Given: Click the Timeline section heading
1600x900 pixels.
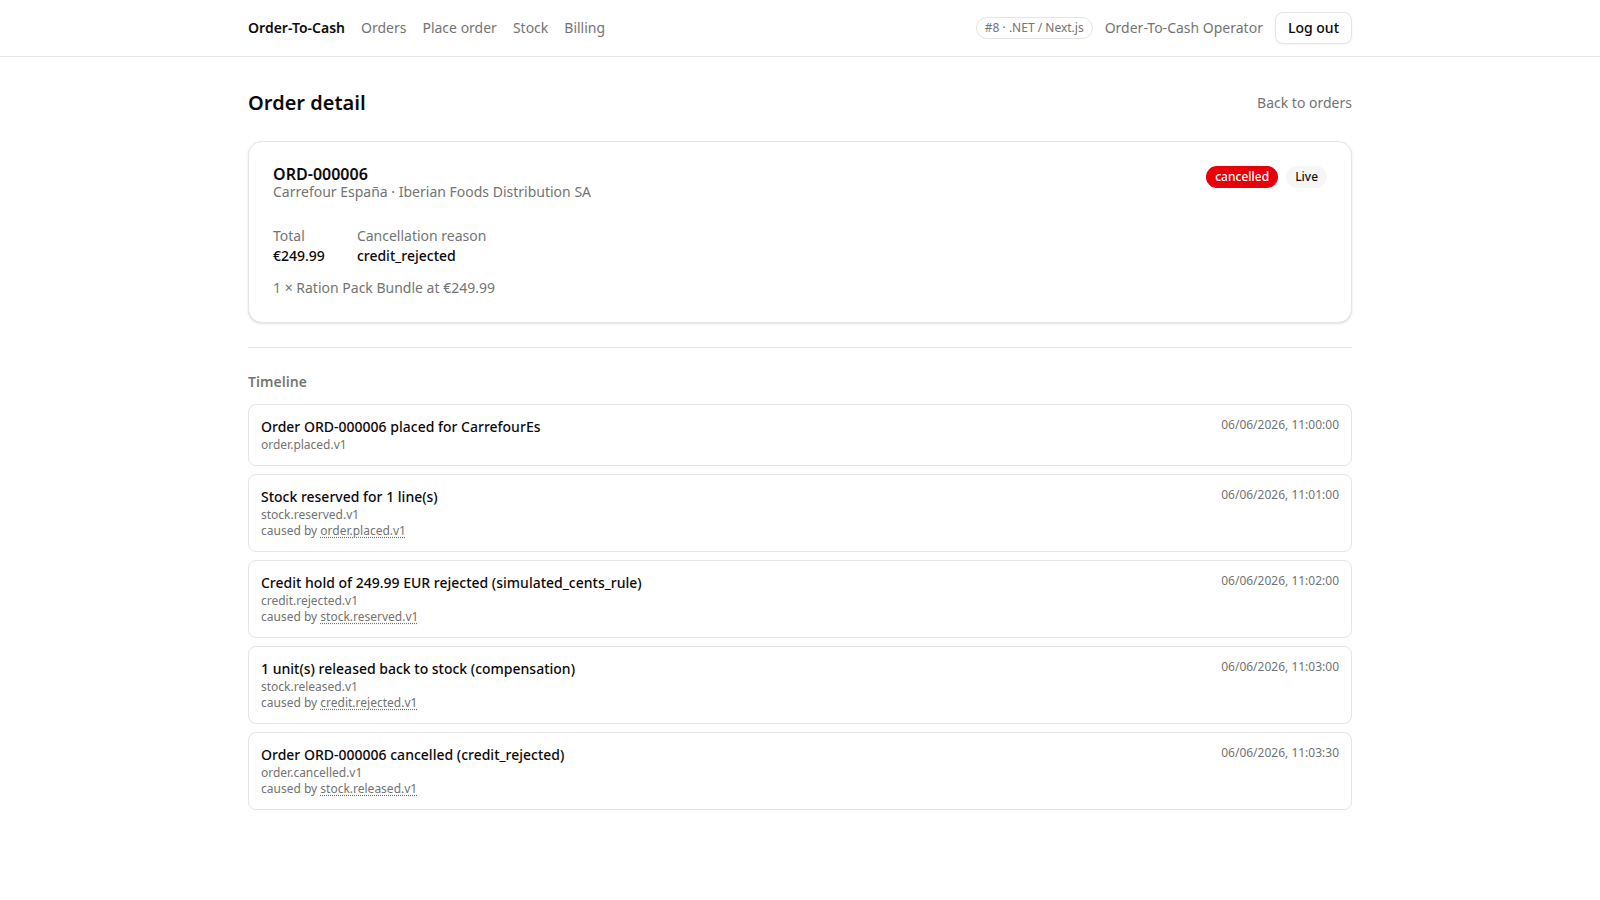Looking at the screenshot, I should tap(277, 382).
